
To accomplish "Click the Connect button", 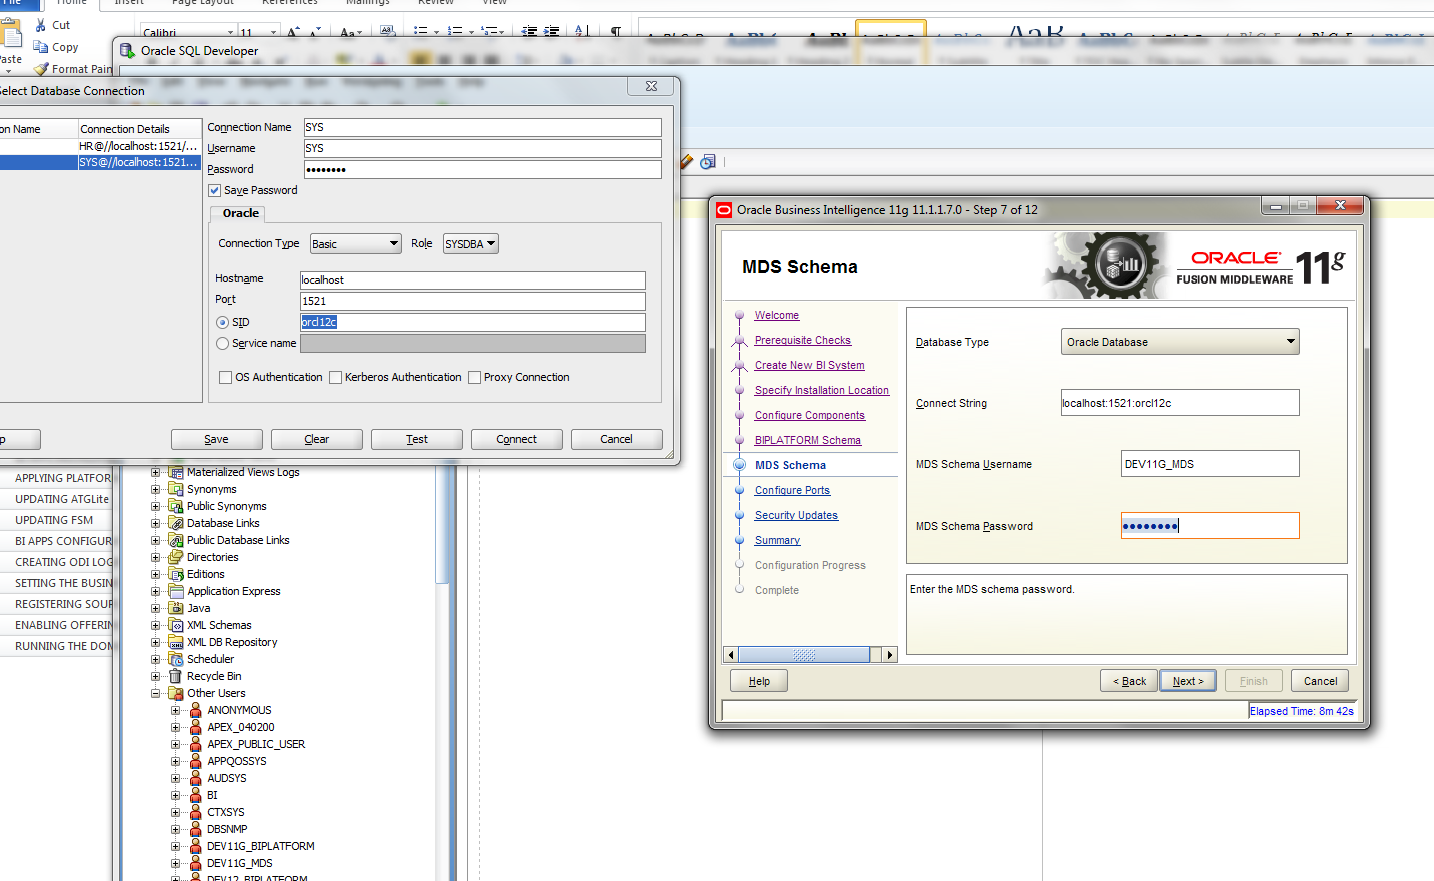I will pyautogui.click(x=517, y=439).
